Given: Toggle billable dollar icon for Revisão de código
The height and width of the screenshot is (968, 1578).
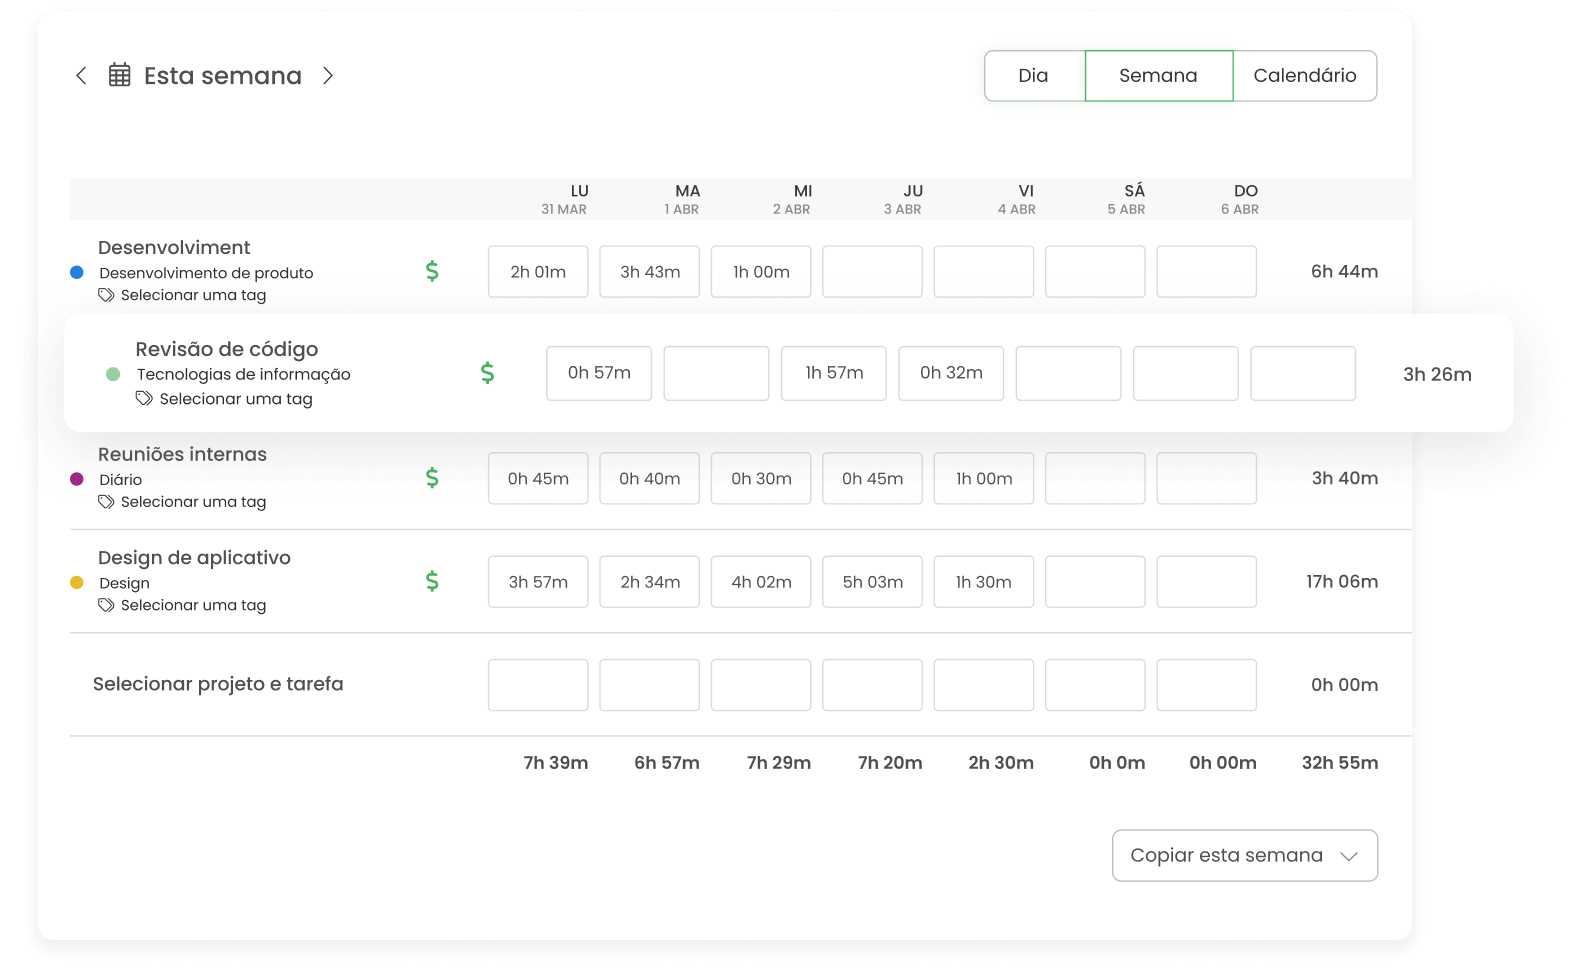Looking at the screenshot, I should (x=487, y=373).
